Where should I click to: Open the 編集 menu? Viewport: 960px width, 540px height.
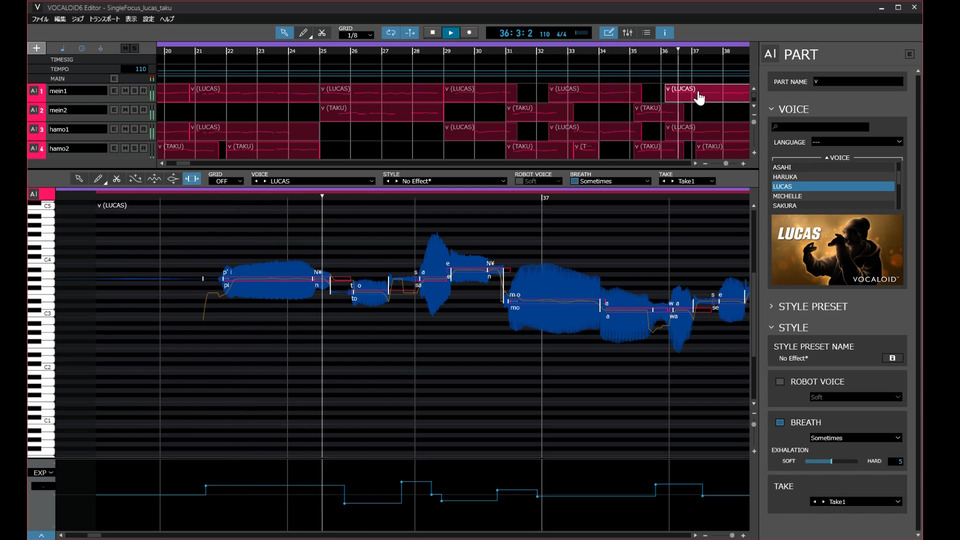coord(59,19)
